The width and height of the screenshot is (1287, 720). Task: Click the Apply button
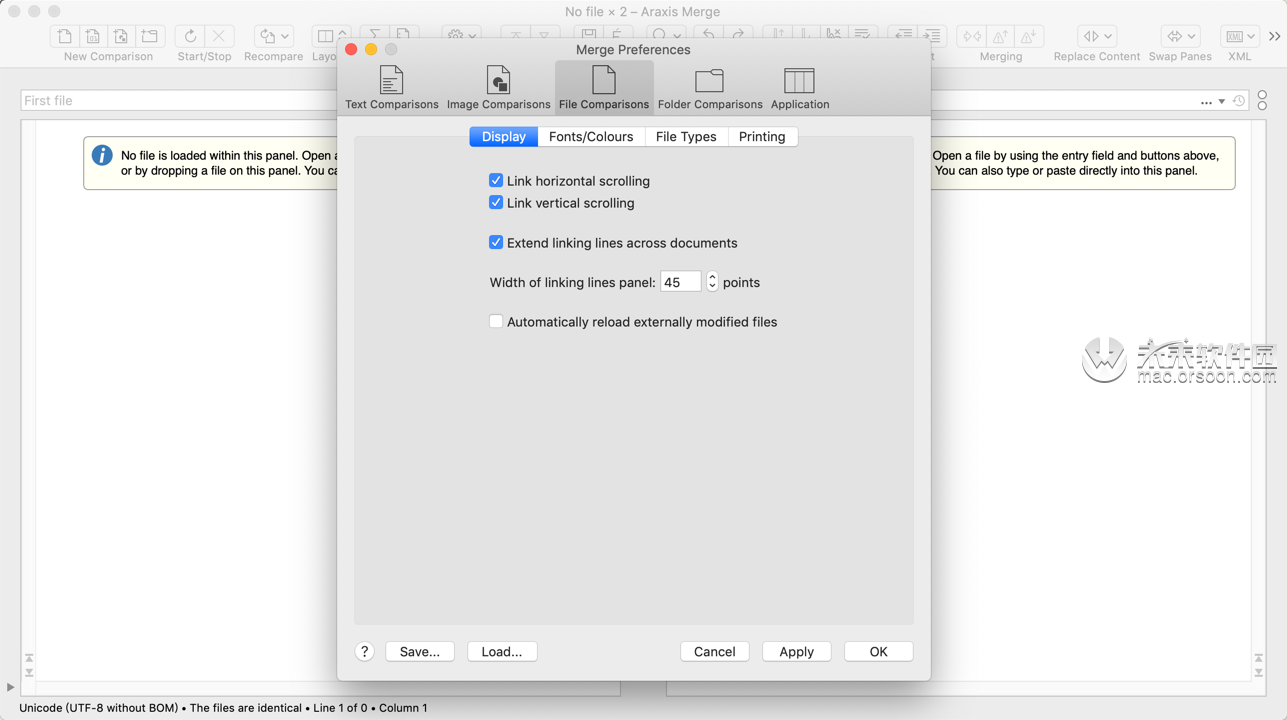click(797, 651)
